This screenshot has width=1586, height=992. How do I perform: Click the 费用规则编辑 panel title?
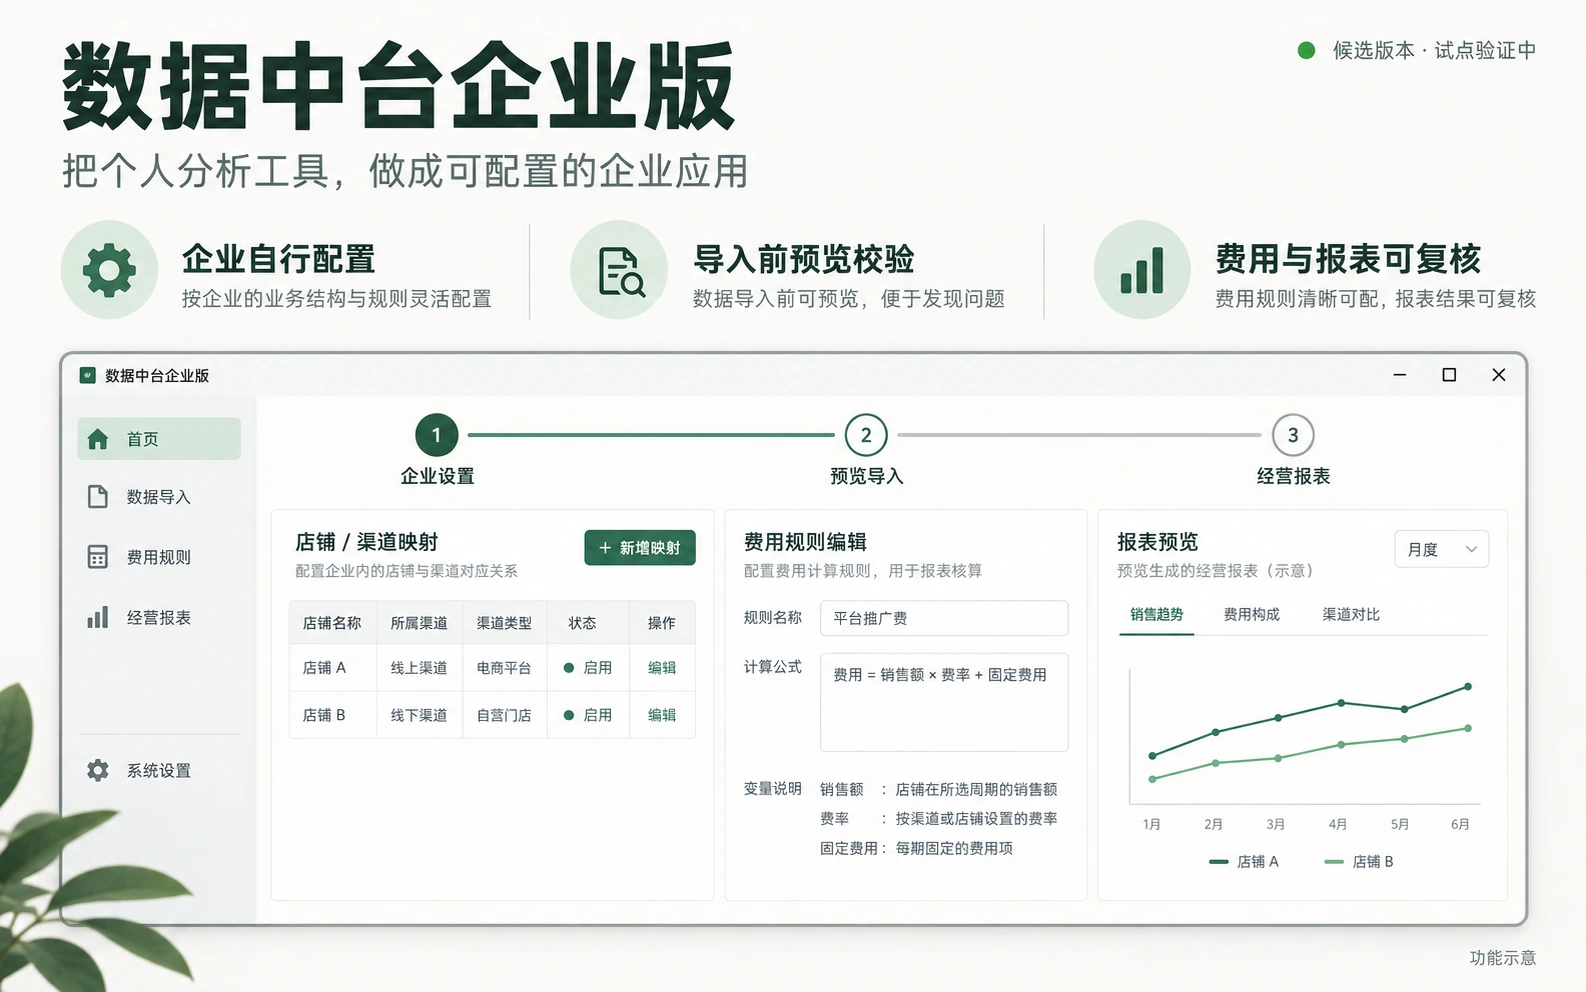pyautogui.click(x=805, y=542)
